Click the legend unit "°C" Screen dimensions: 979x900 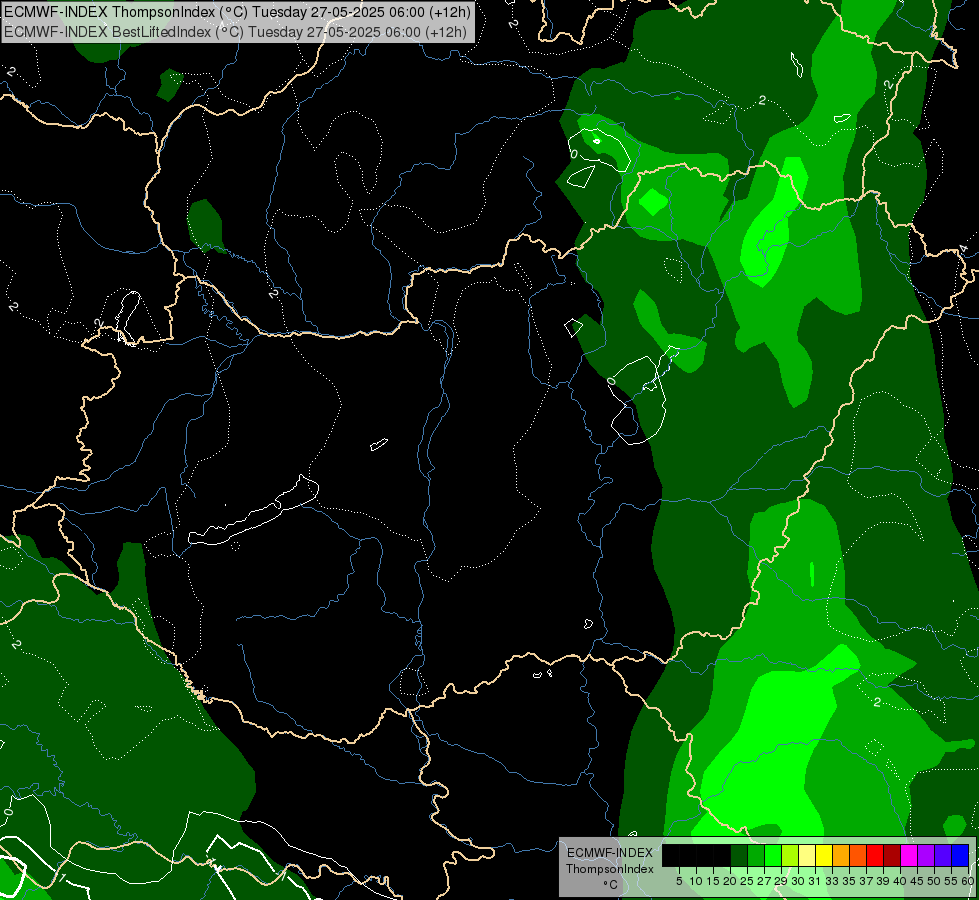[609, 884]
